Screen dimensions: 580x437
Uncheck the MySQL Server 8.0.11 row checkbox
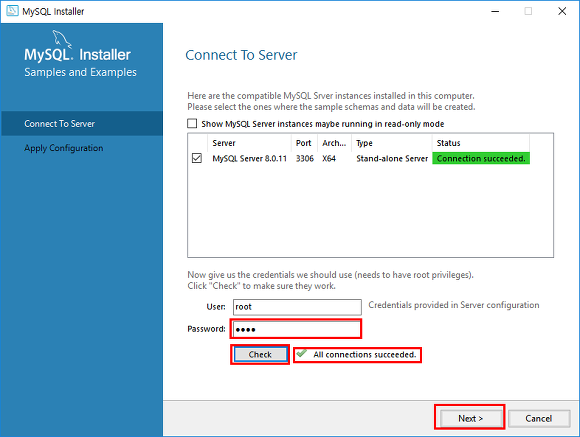tap(197, 158)
